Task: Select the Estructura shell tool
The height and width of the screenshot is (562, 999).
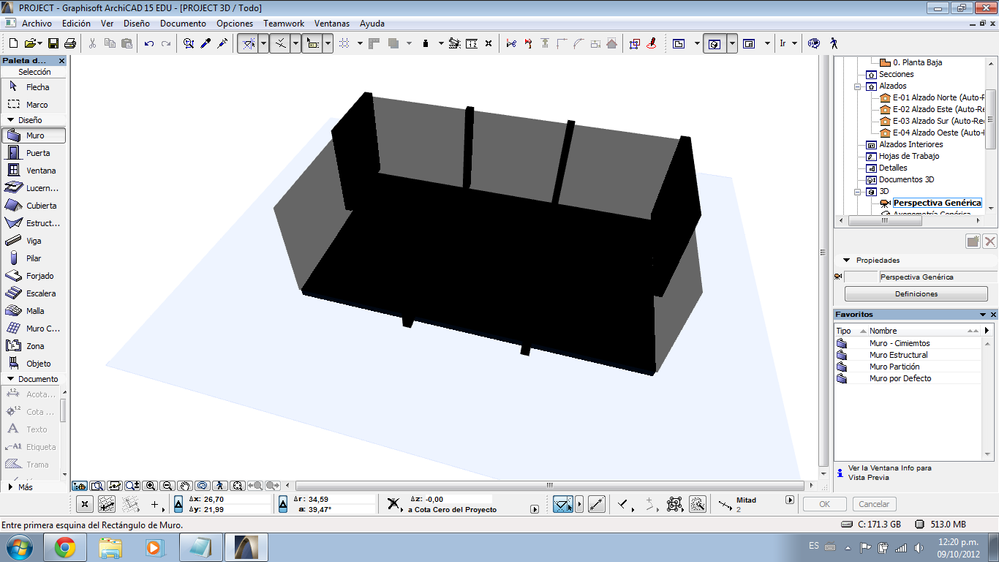Action: point(34,223)
